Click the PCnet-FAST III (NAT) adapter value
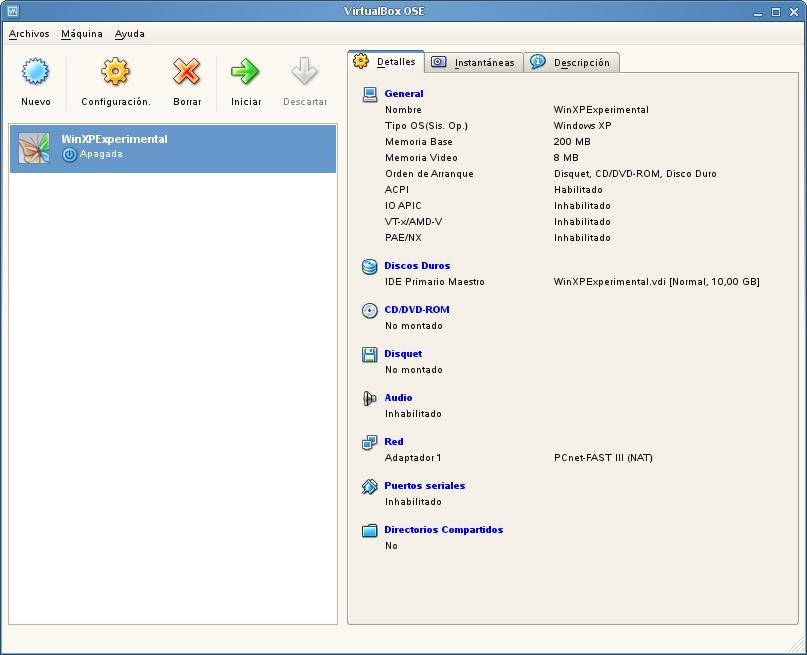This screenshot has width=807, height=655. (x=603, y=457)
